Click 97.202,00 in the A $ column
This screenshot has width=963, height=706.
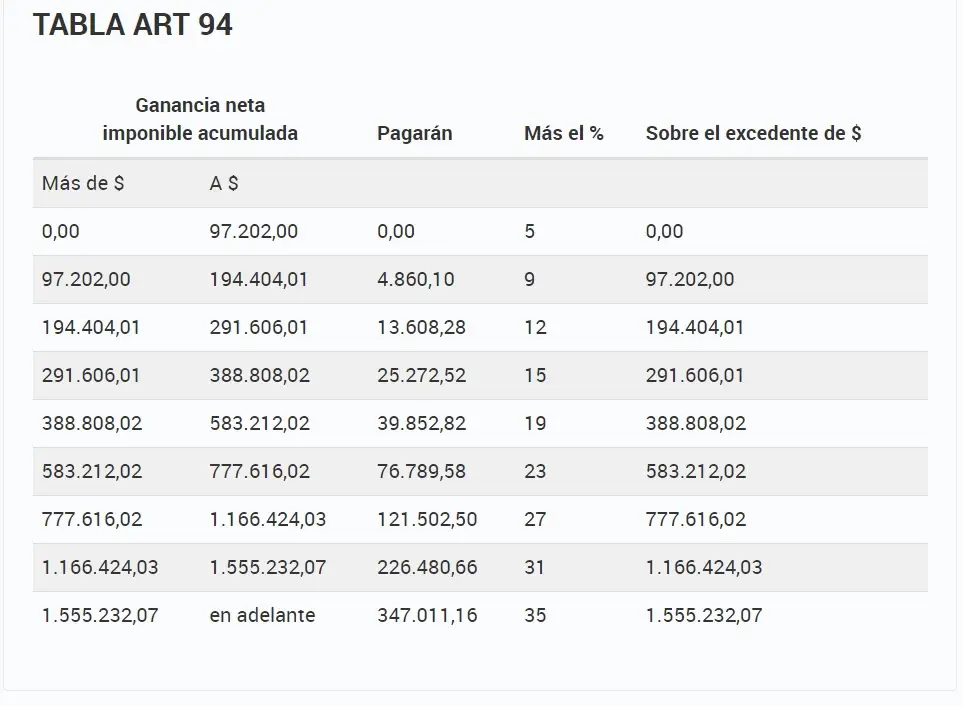[x=254, y=231]
